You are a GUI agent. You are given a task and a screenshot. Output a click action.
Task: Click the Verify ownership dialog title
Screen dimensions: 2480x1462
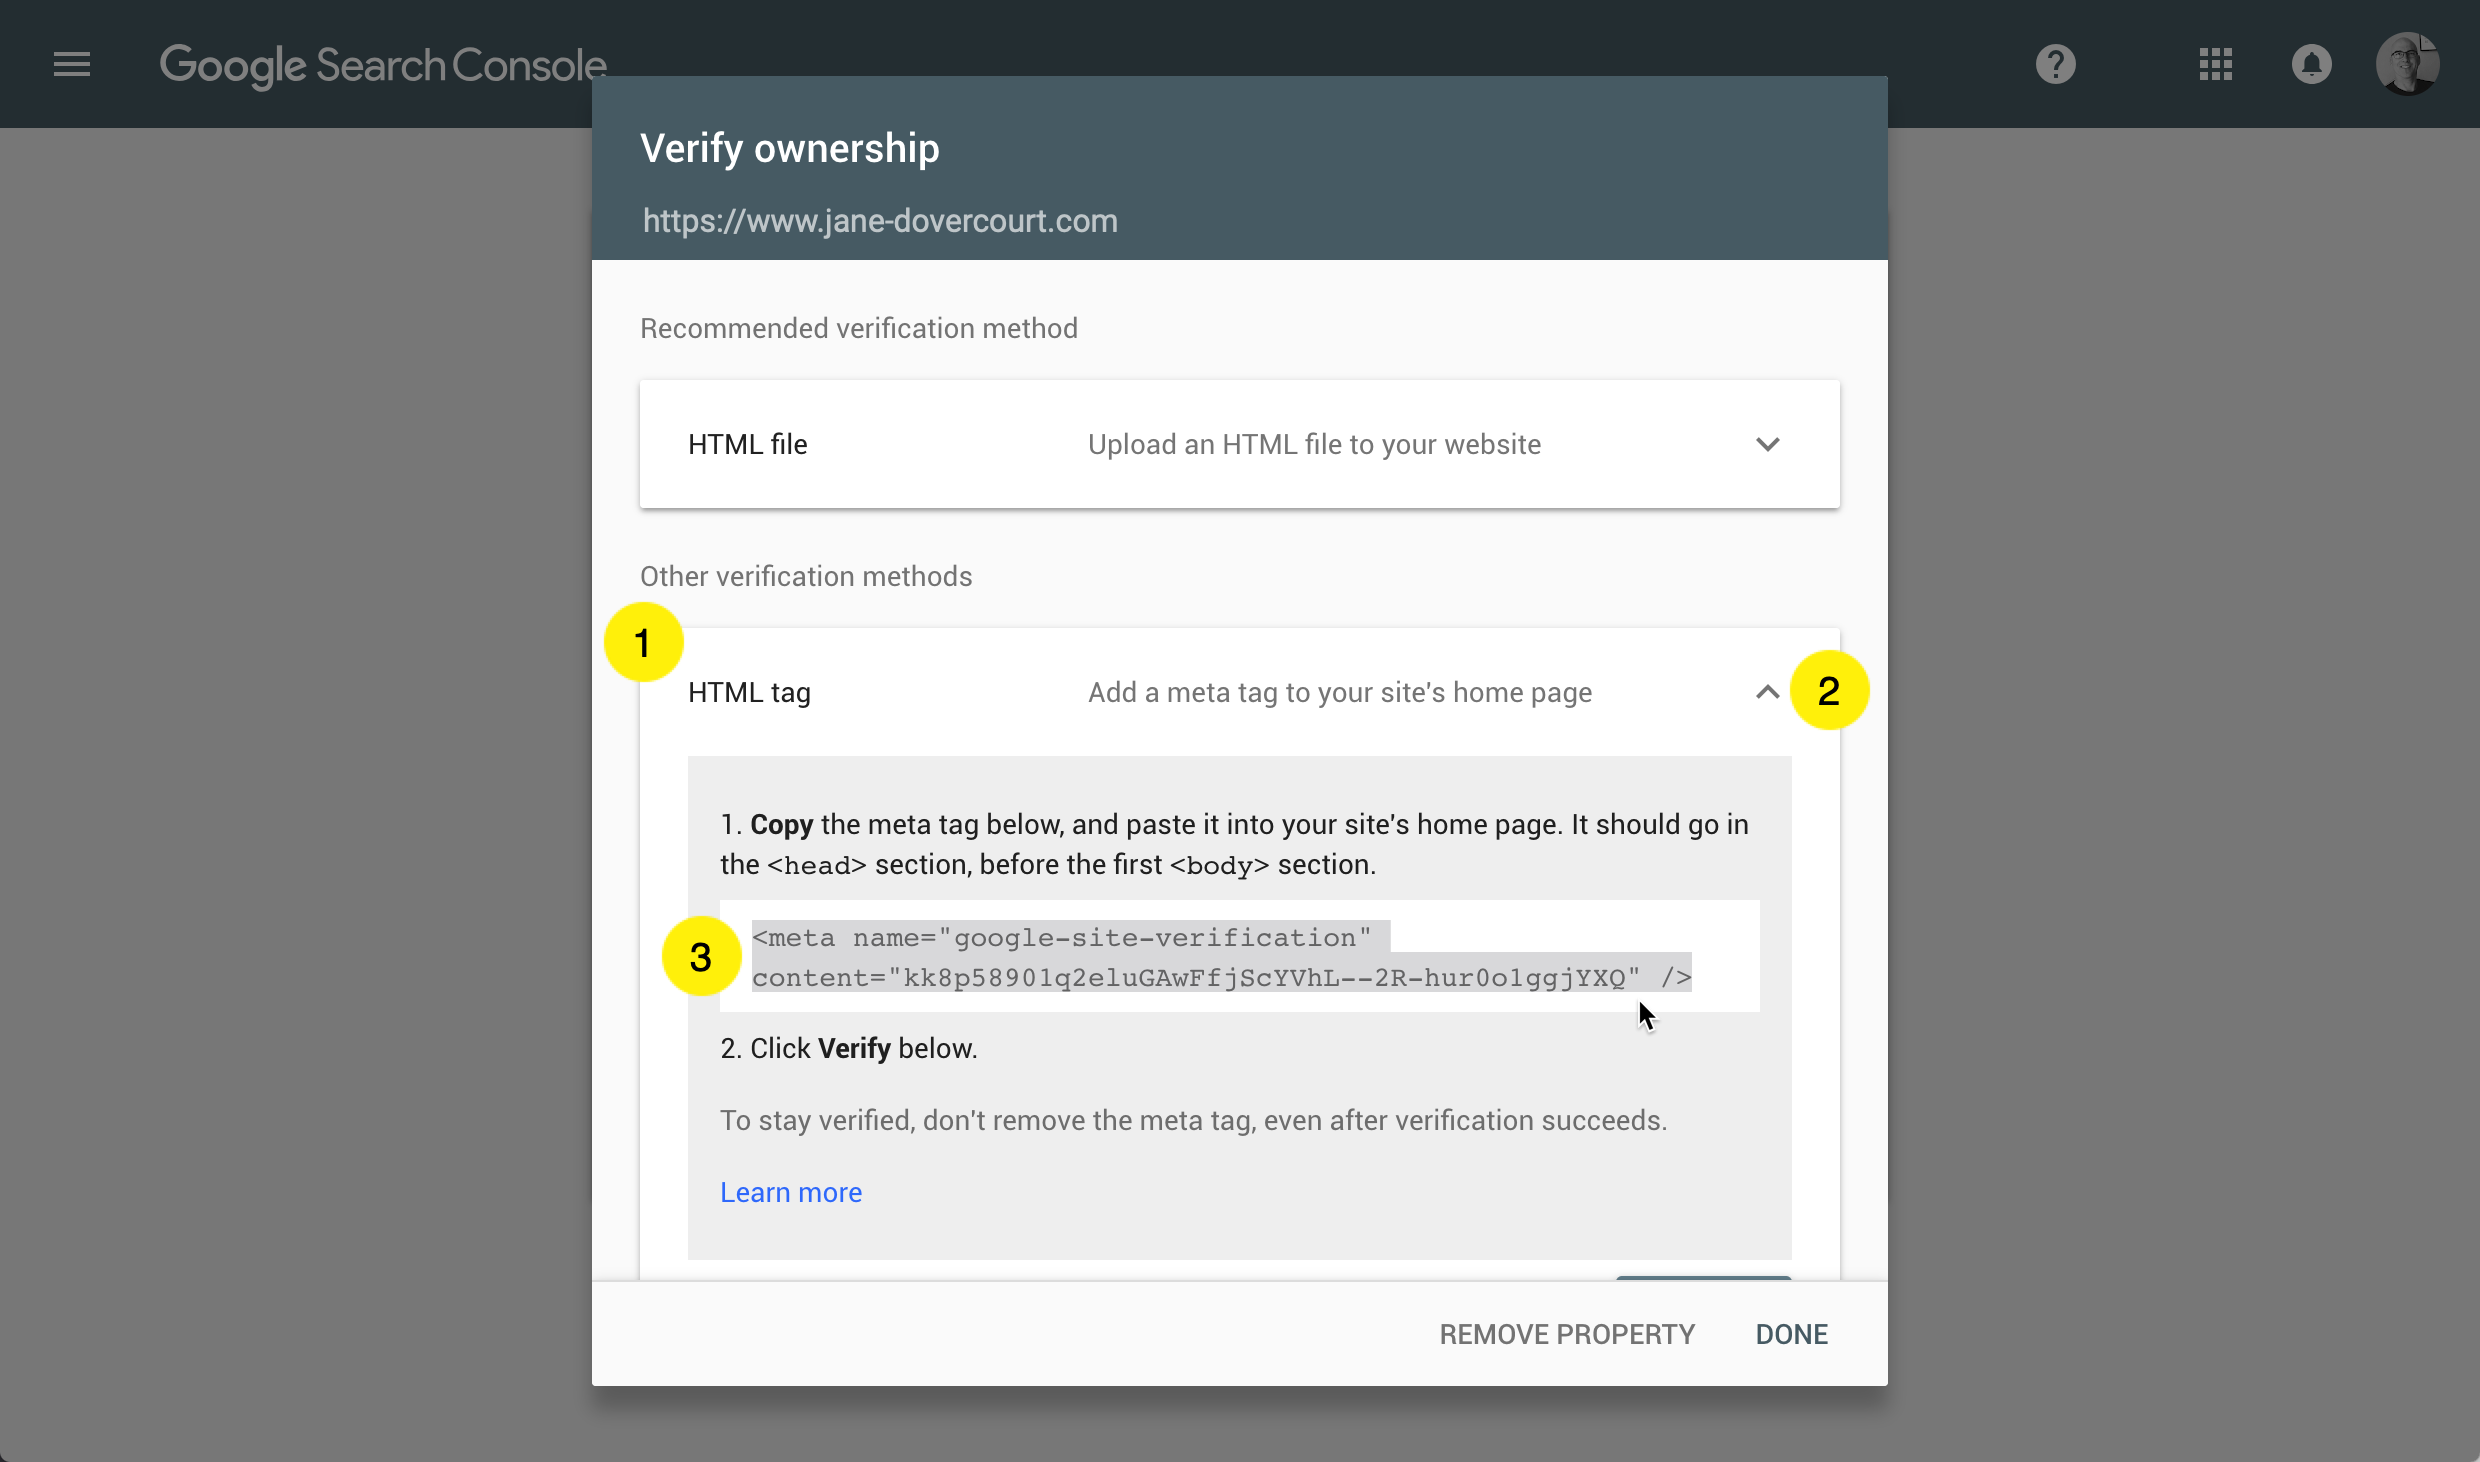click(x=789, y=148)
